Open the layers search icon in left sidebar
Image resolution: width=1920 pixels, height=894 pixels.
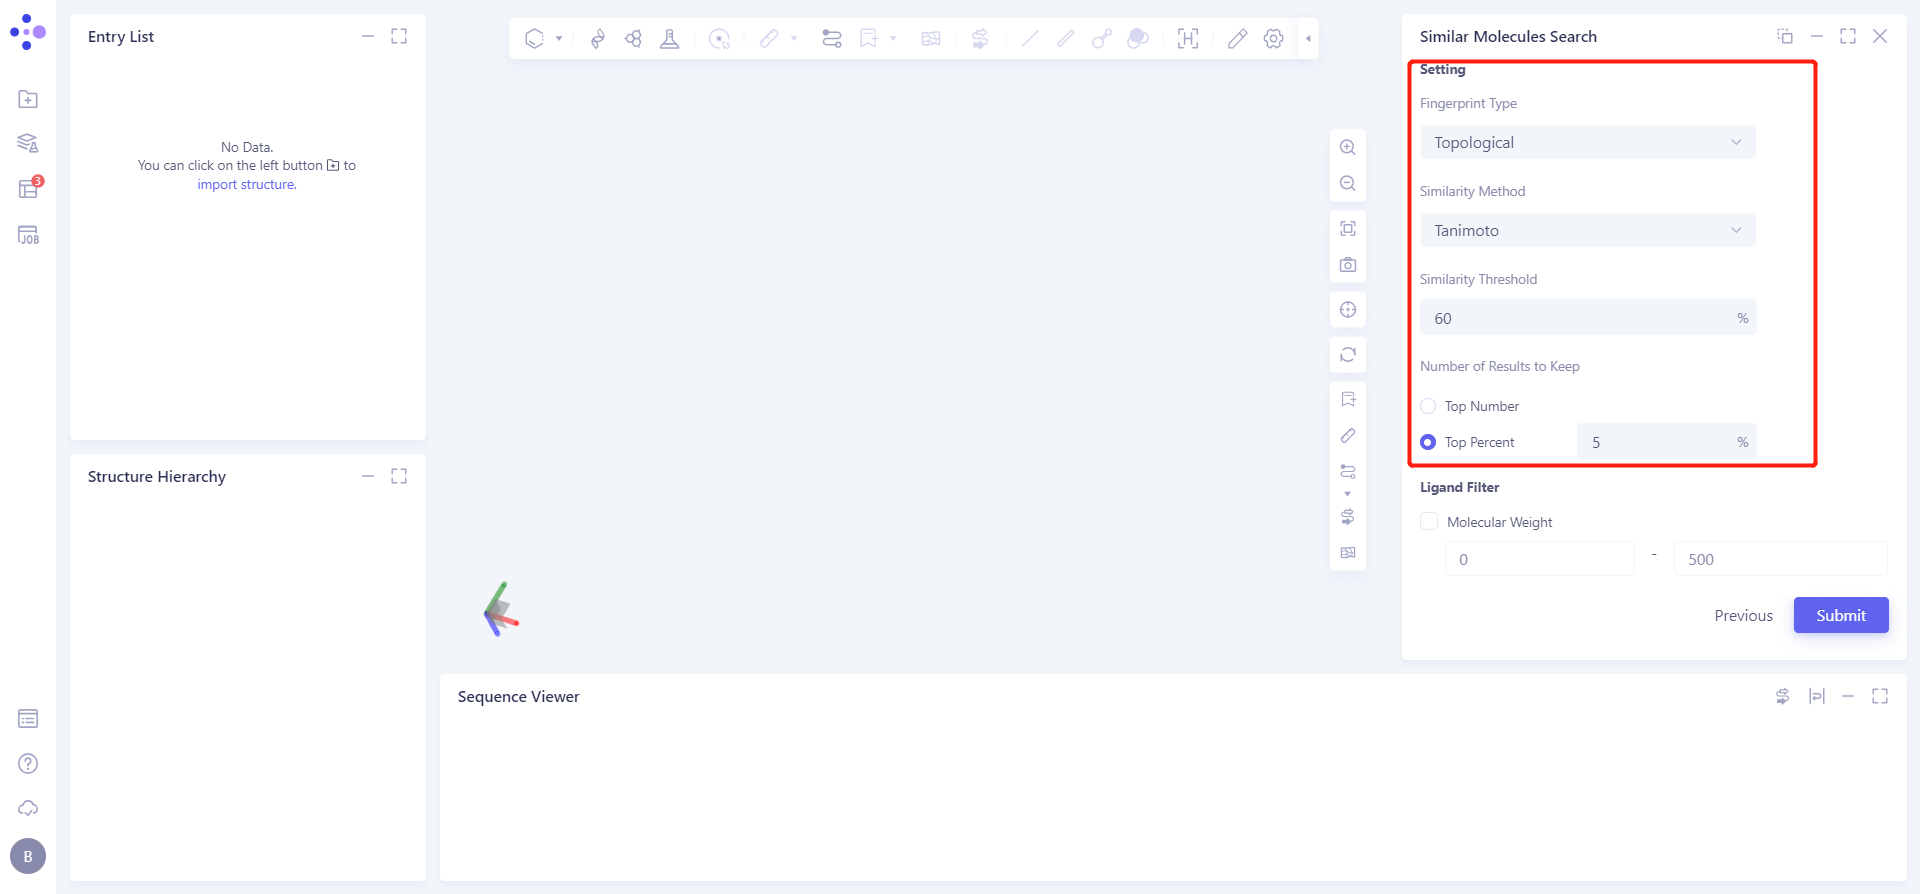click(28, 143)
